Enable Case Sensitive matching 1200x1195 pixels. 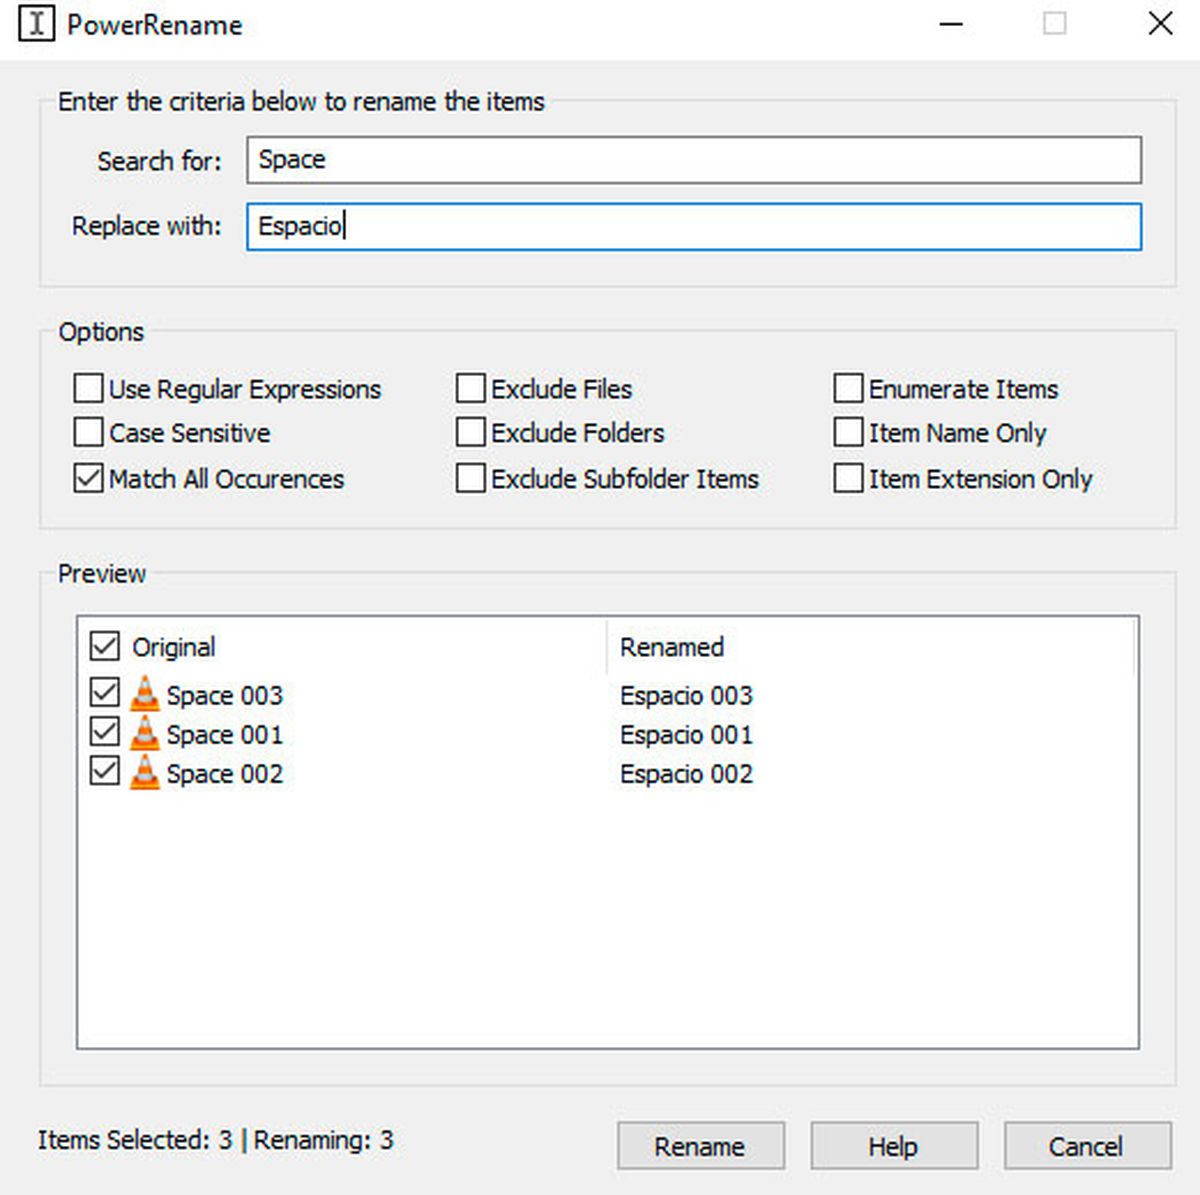pos(87,432)
